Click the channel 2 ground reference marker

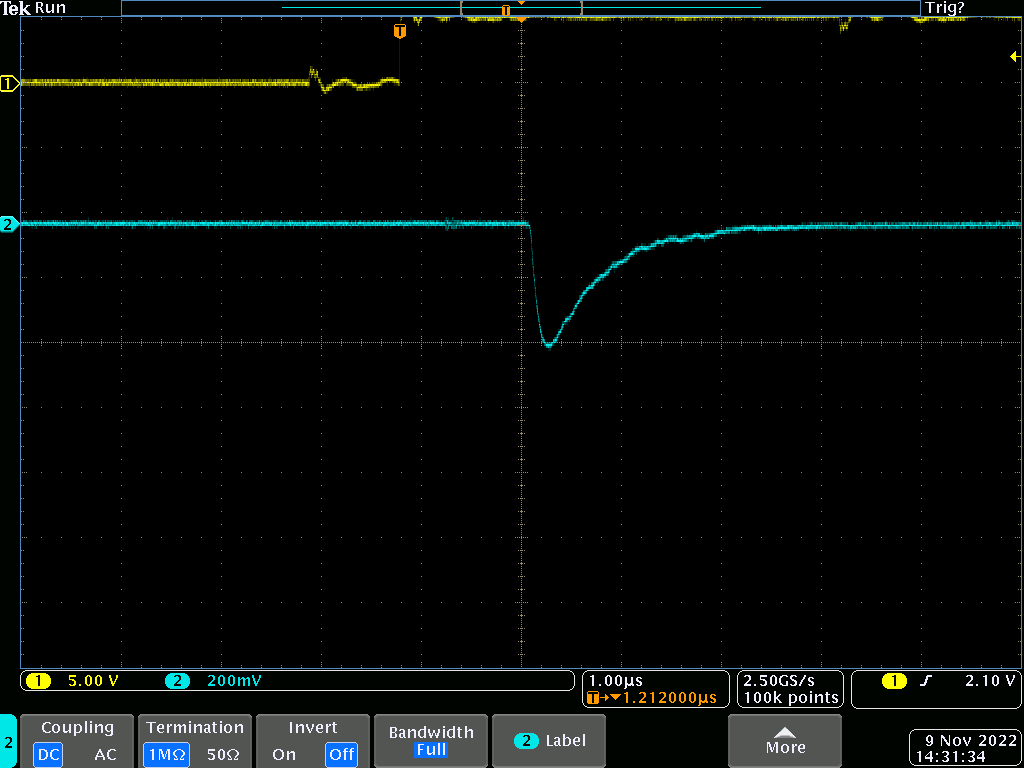point(9,225)
